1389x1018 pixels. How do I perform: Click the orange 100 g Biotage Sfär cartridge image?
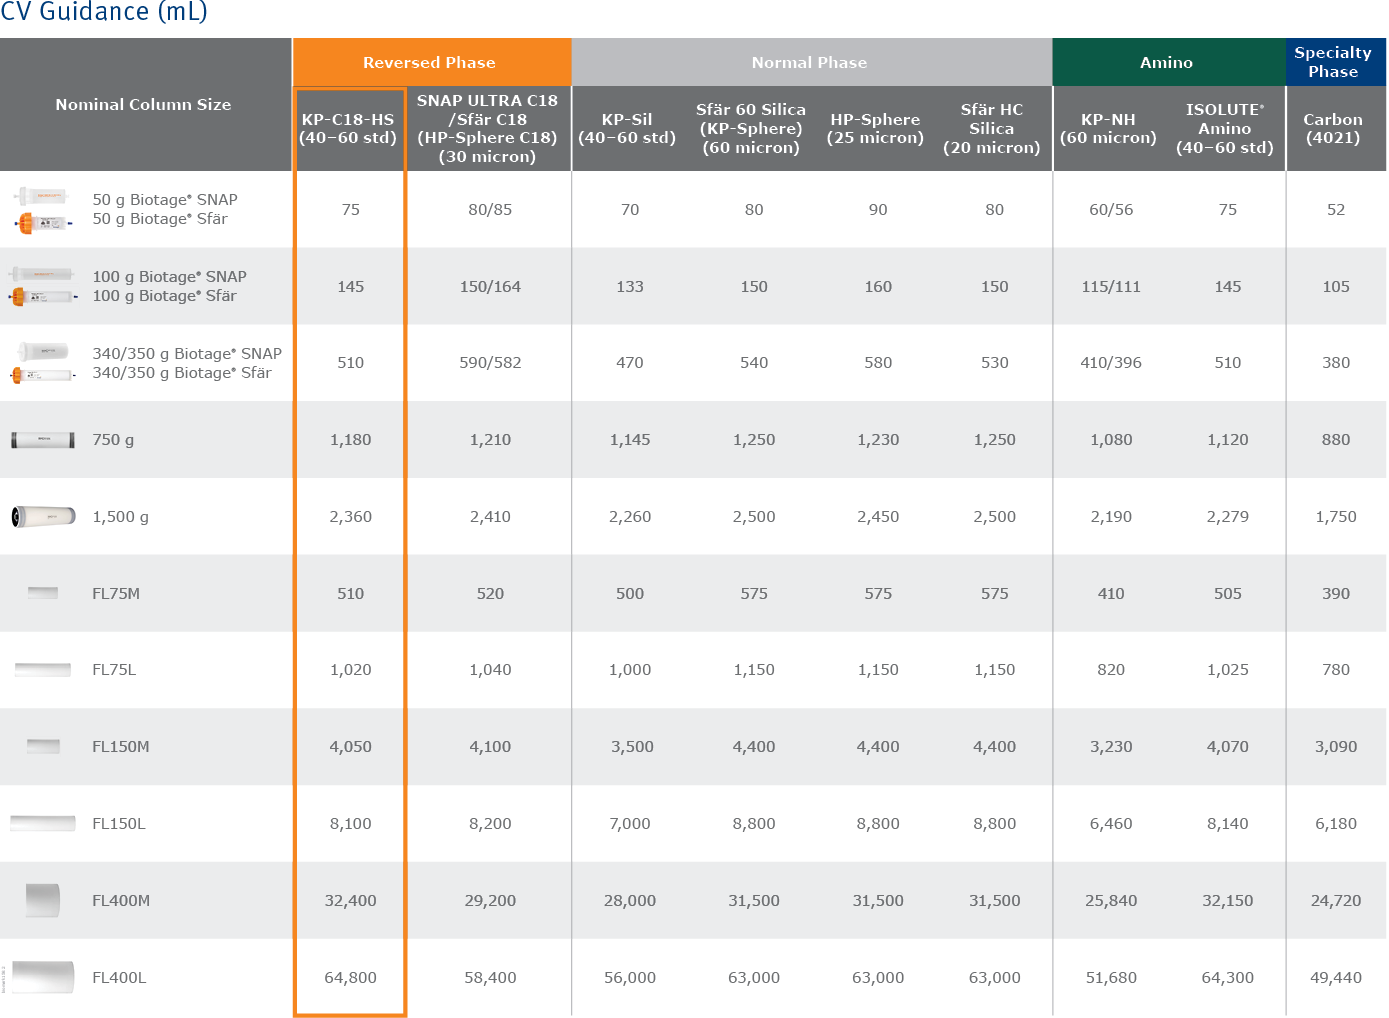coord(43,297)
